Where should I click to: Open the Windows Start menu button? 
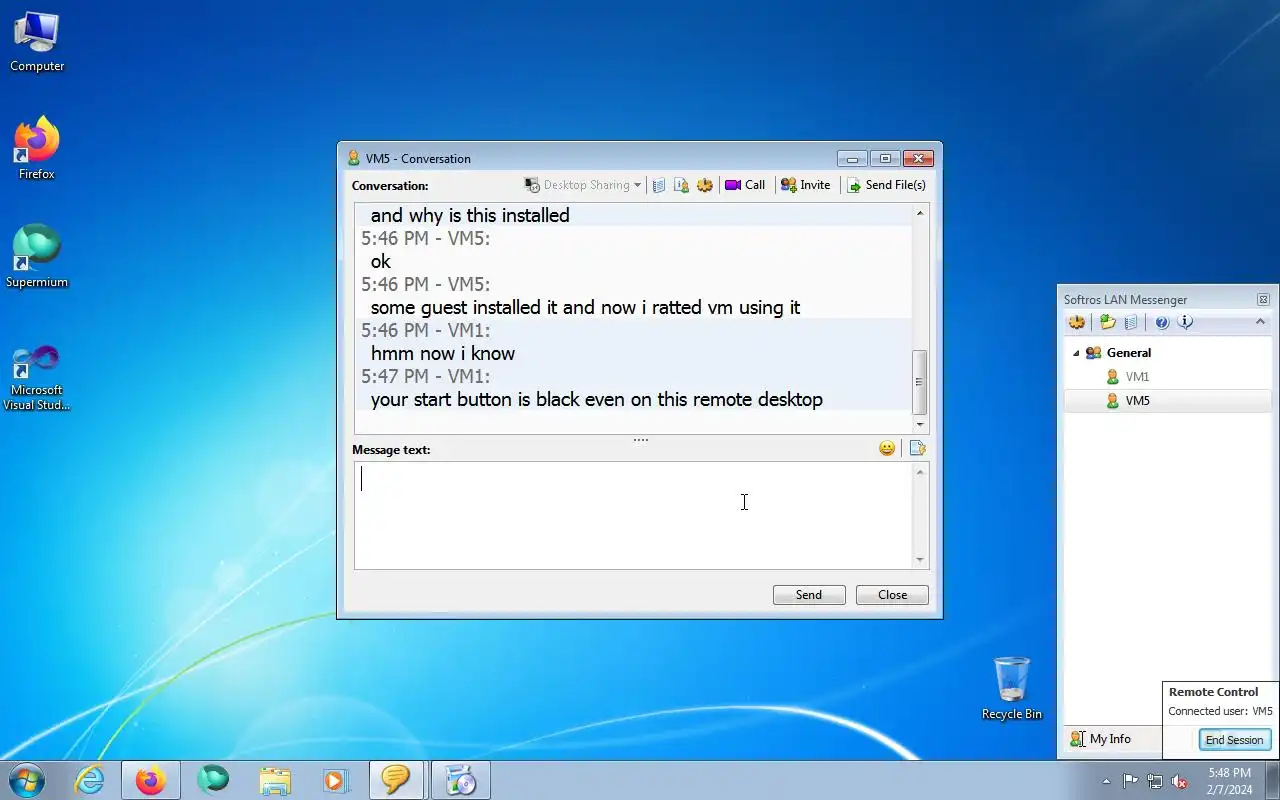27,779
